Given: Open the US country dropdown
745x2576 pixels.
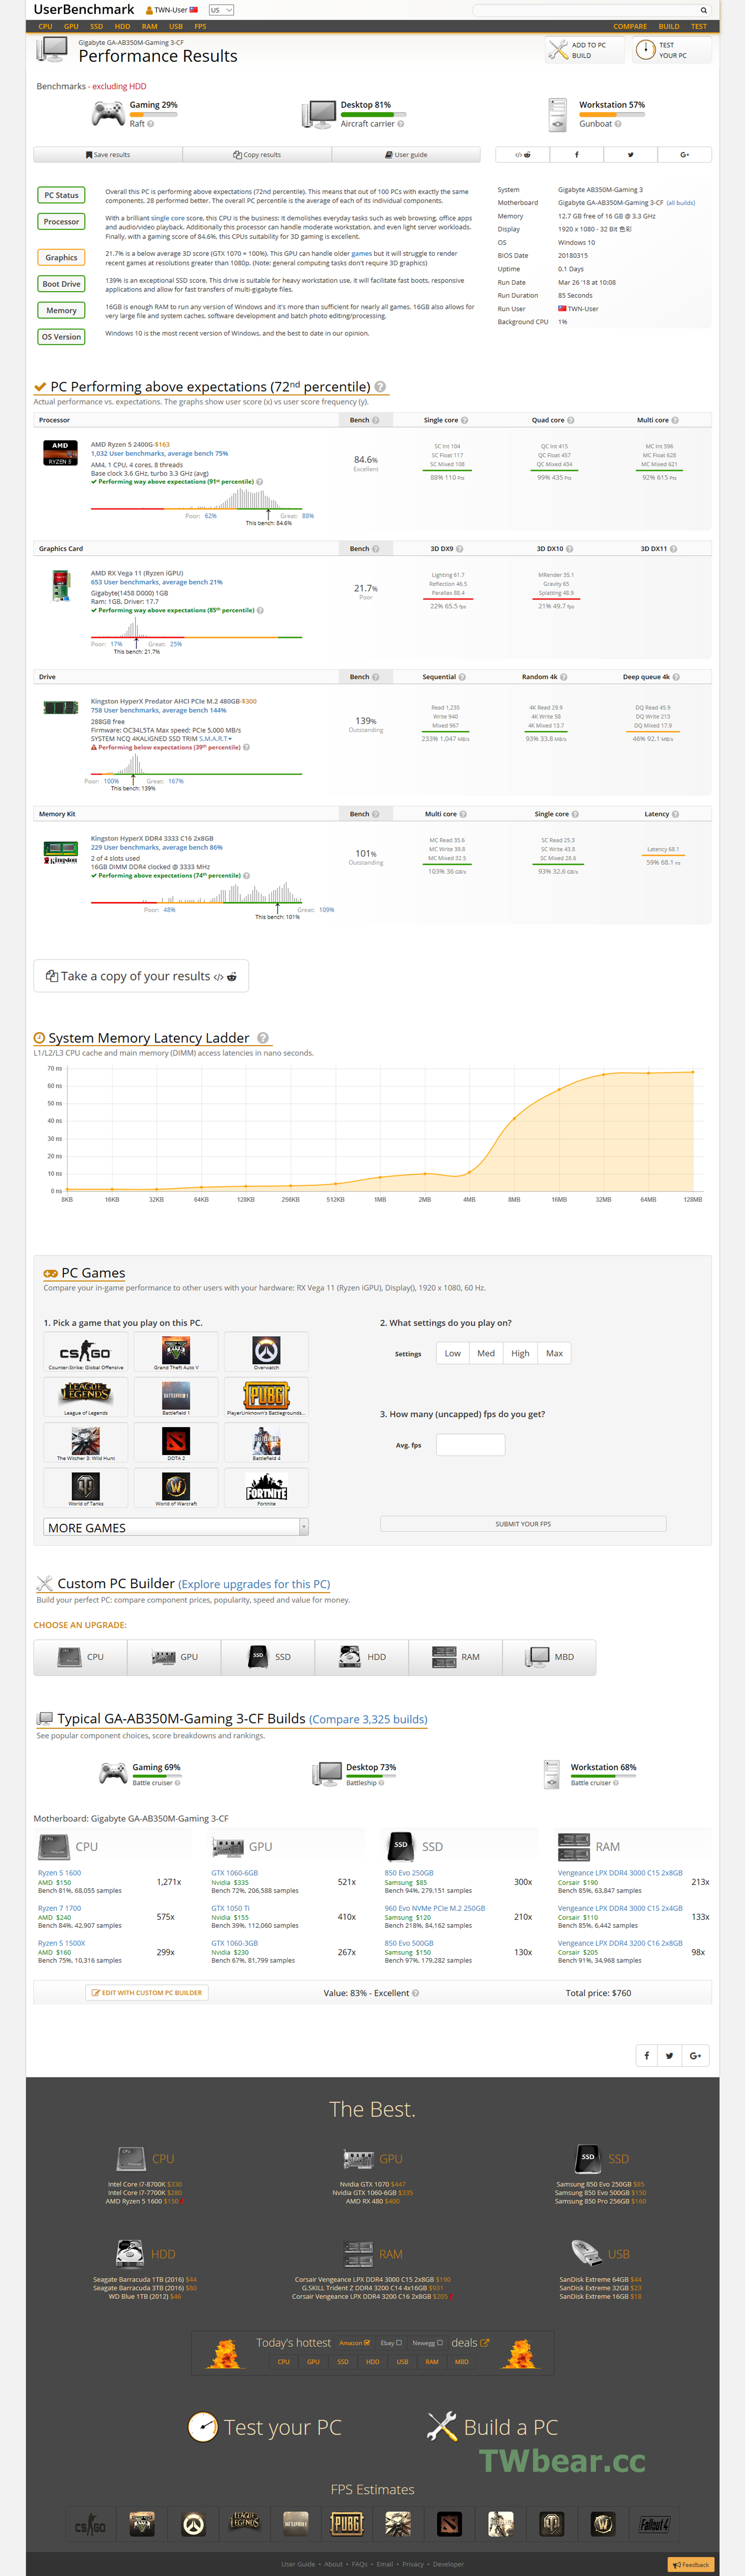Looking at the screenshot, I should [x=221, y=10].
